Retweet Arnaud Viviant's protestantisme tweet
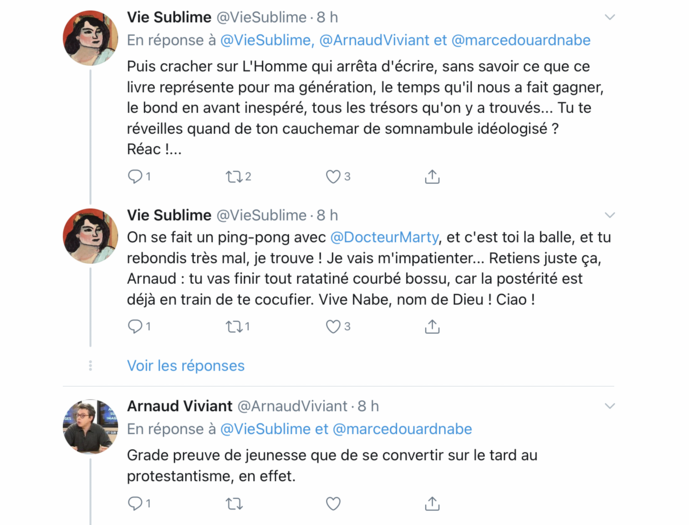Screen dimensions: 689x525 click(234, 504)
